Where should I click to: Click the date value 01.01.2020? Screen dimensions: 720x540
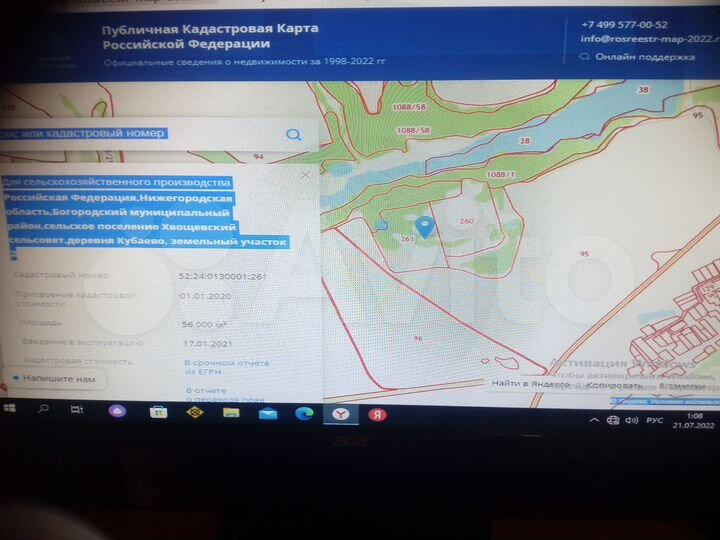coord(205,296)
